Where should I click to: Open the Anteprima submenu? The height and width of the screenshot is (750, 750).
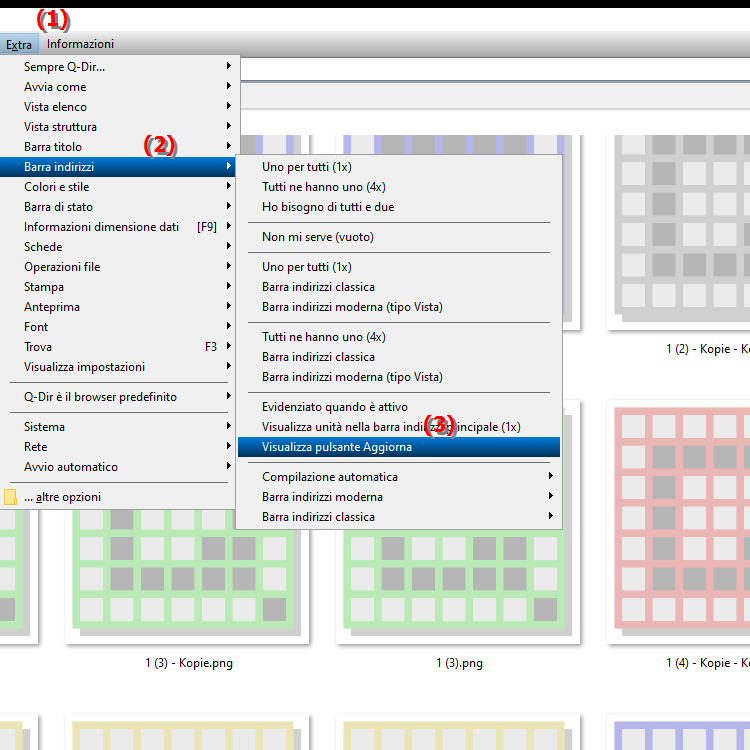117,307
